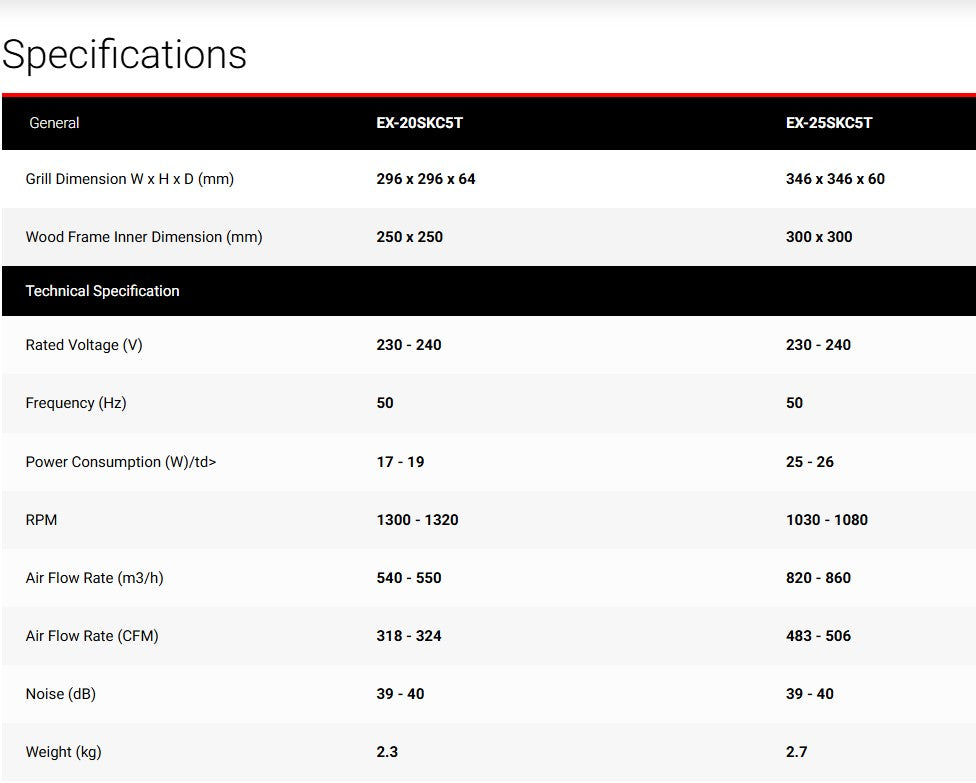Click the 2.7 weight value
976x783 pixels.
click(x=796, y=752)
